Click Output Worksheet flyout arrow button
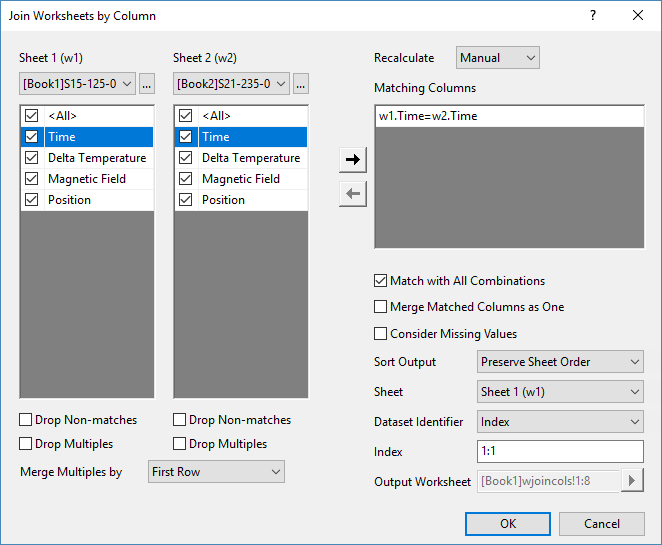The image size is (662, 545). [631, 481]
